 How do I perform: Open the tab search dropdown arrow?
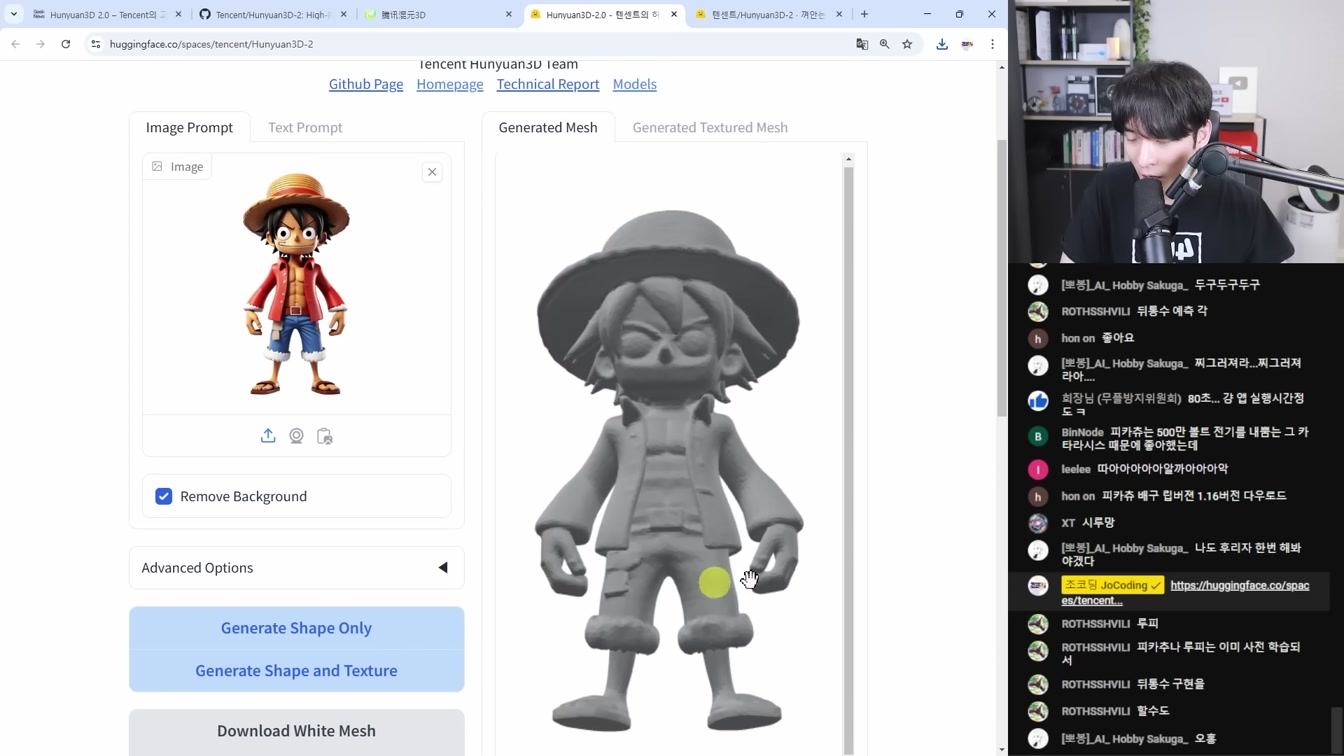pos(13,14)
